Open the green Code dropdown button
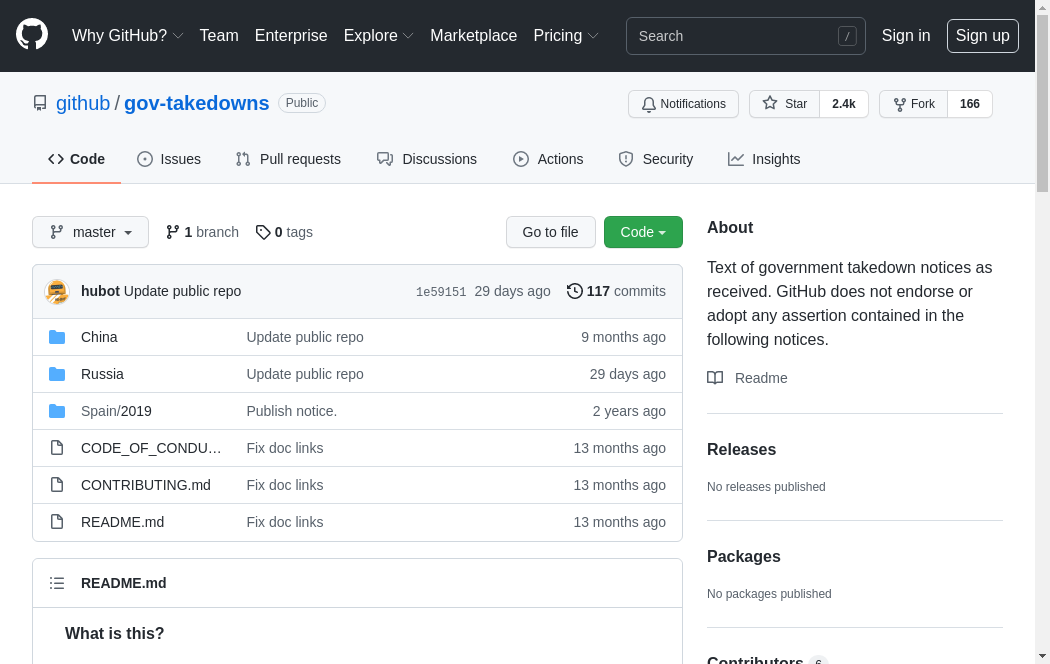Screen dimensions: 1050x664 (643, 232)
